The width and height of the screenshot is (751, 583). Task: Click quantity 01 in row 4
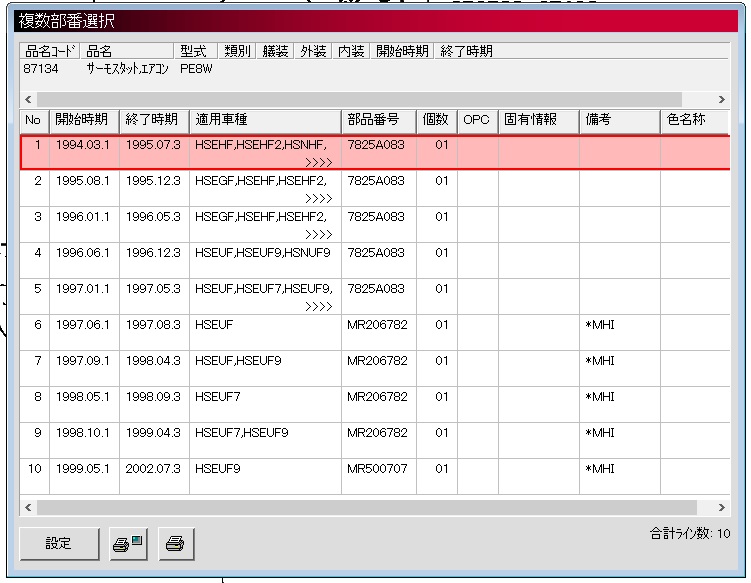tap(442, 252)
